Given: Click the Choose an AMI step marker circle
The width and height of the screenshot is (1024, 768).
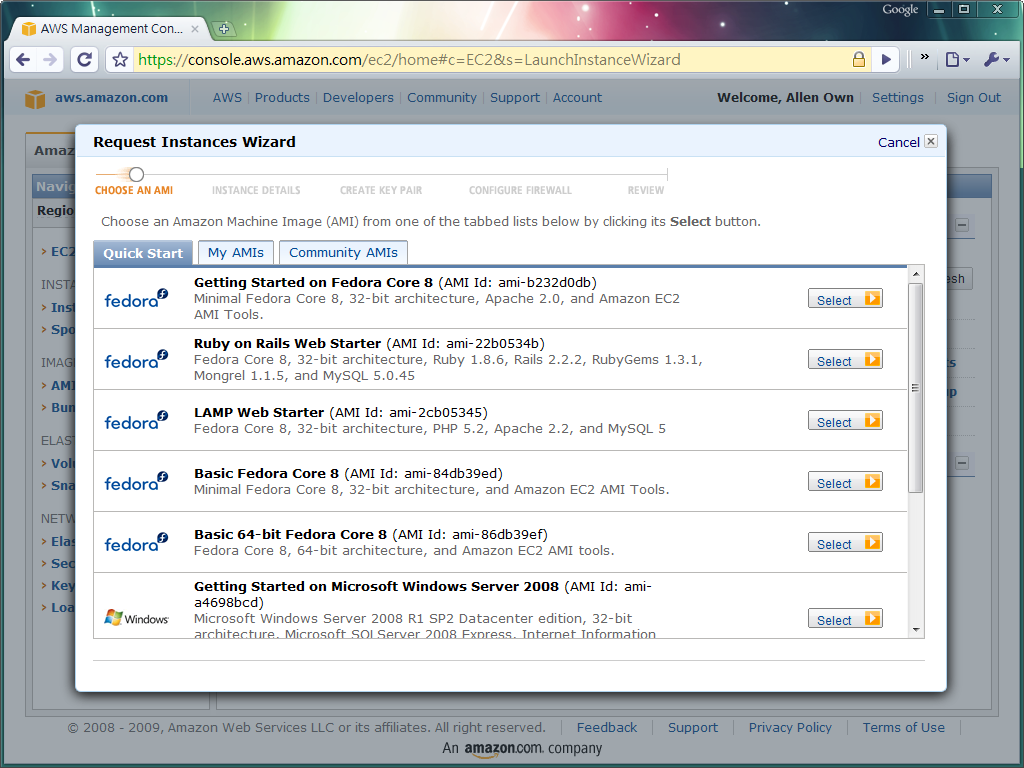Looking at the screenshot, I should (136, 174).
